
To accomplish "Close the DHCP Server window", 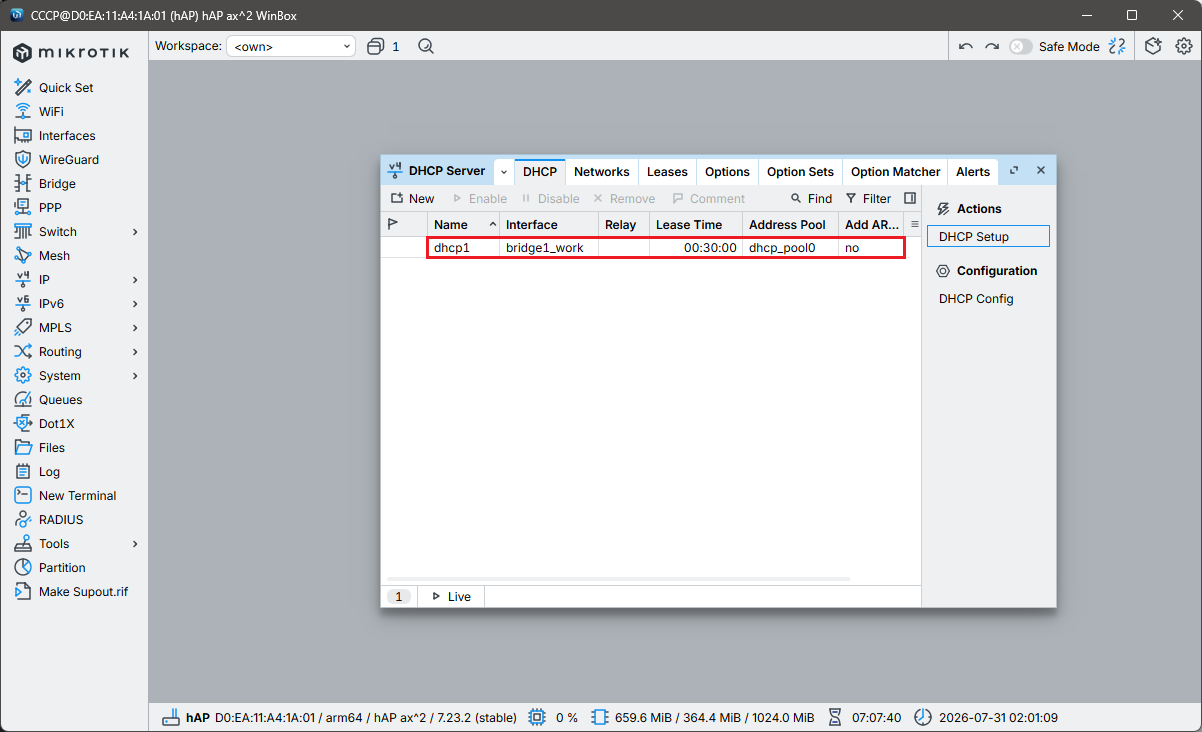I will (1040, 171).
